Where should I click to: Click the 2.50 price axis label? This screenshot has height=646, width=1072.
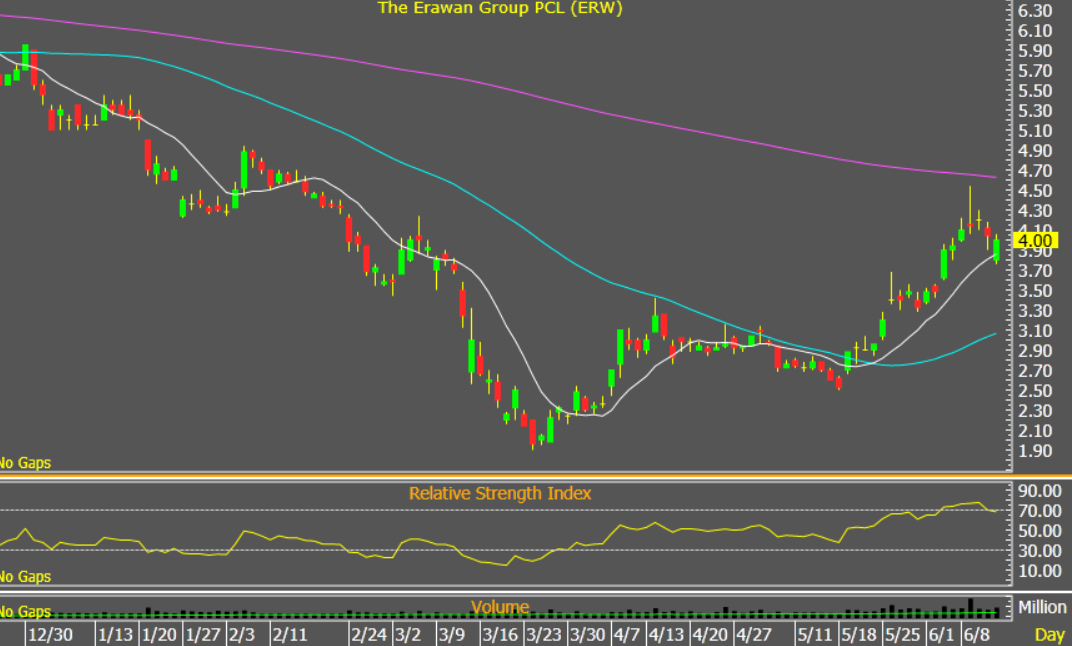(x=1035, y=391)
